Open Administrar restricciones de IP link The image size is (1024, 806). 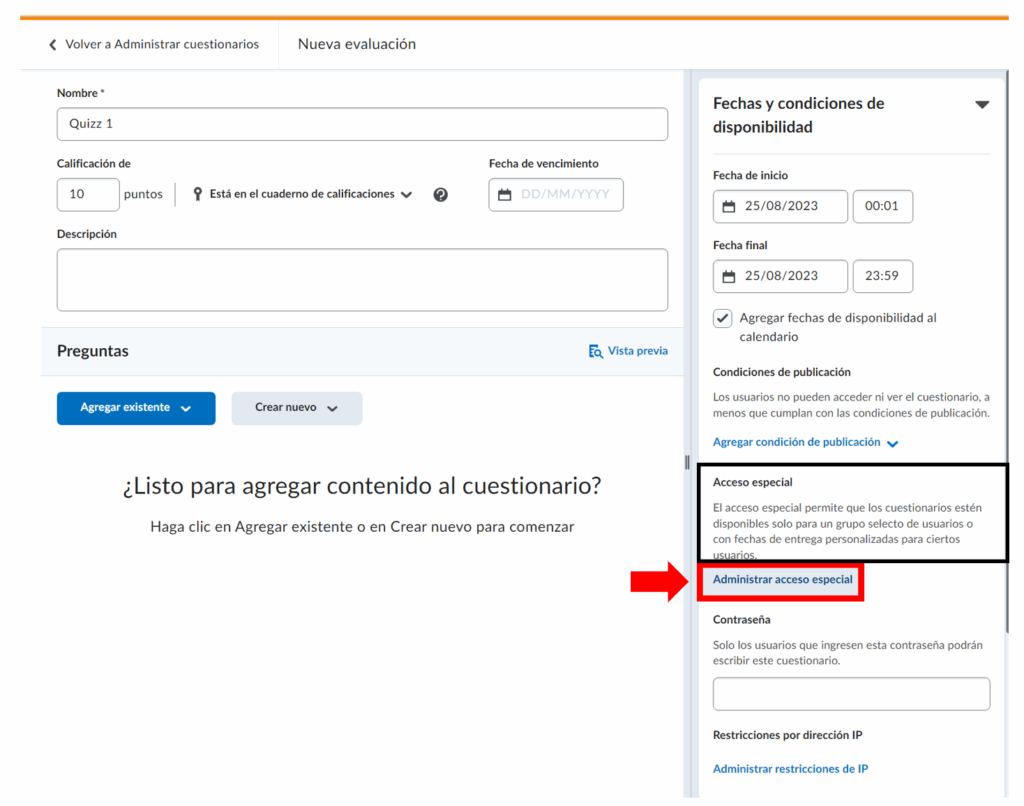(790, 769)
